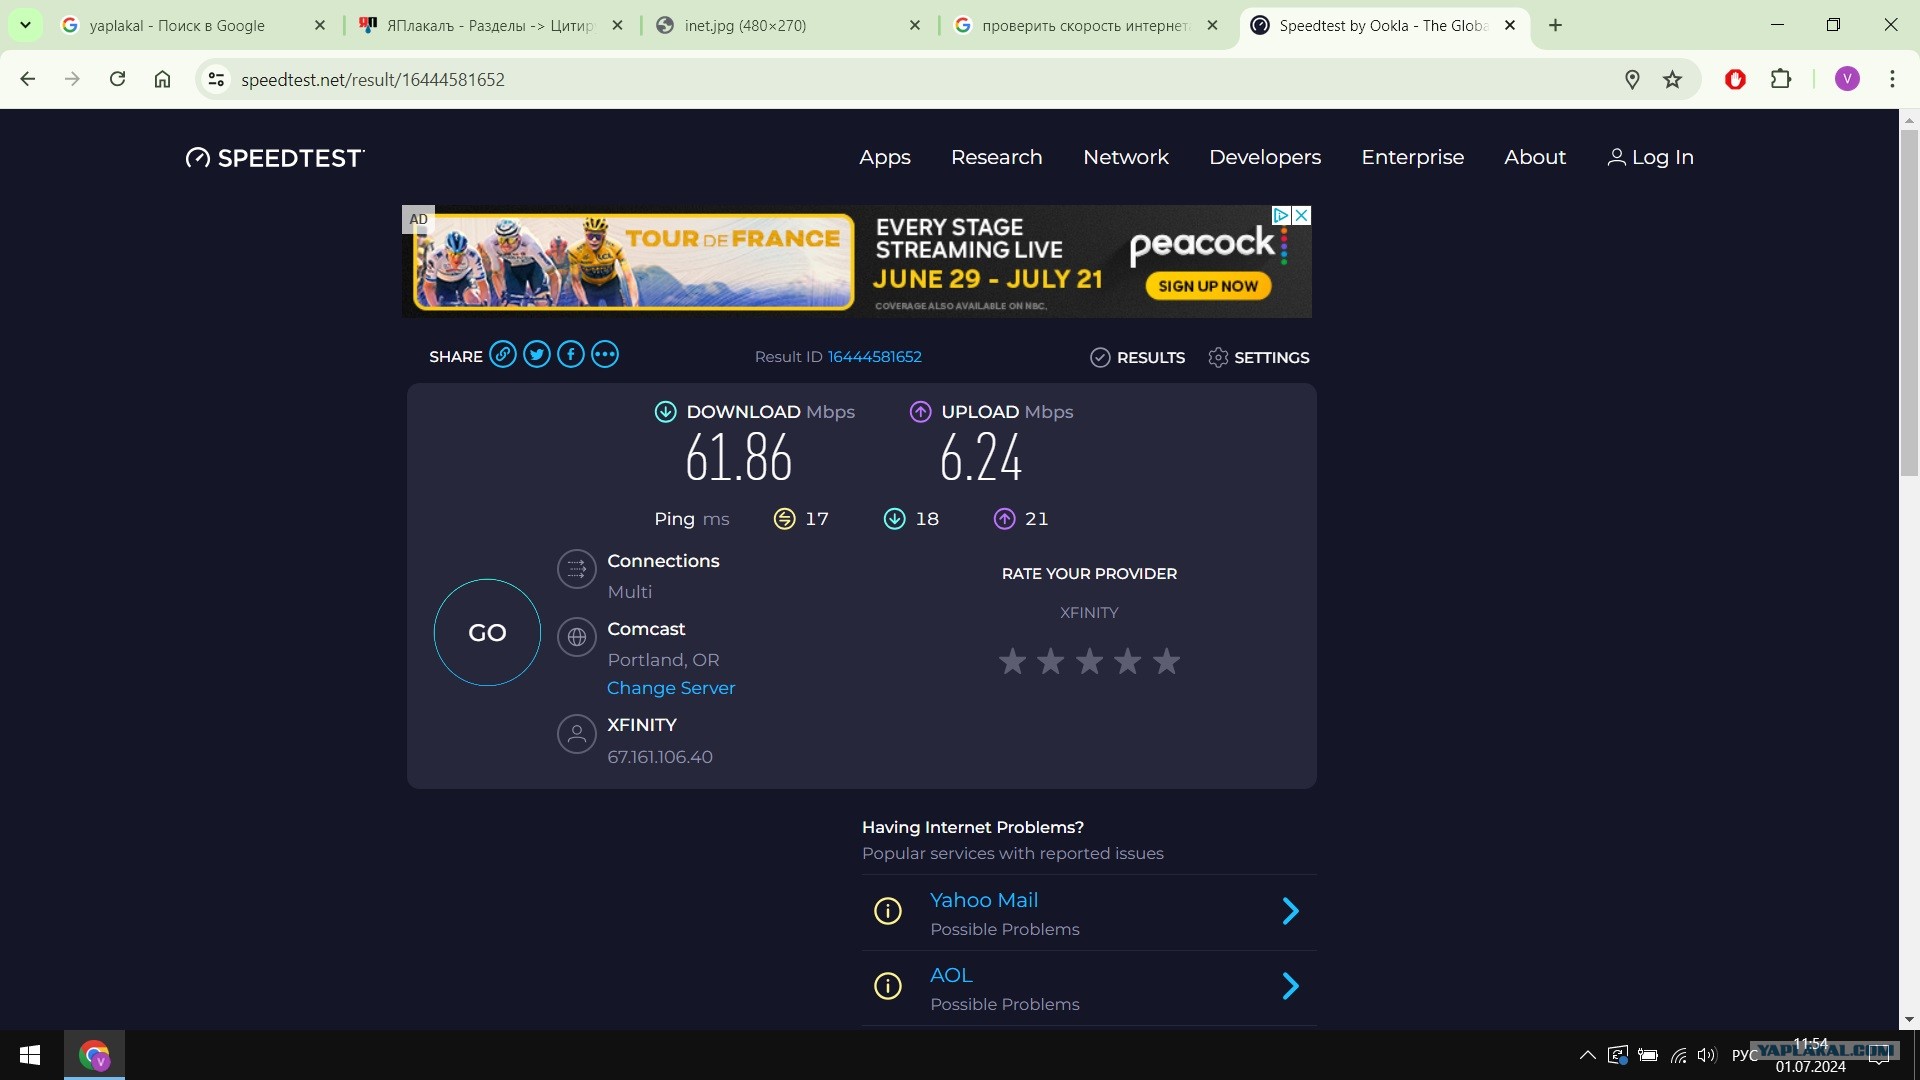This screenshot has height=1080, width=1920.
Task: Open network status in system tray
Action: [x=1679, y=1055]
